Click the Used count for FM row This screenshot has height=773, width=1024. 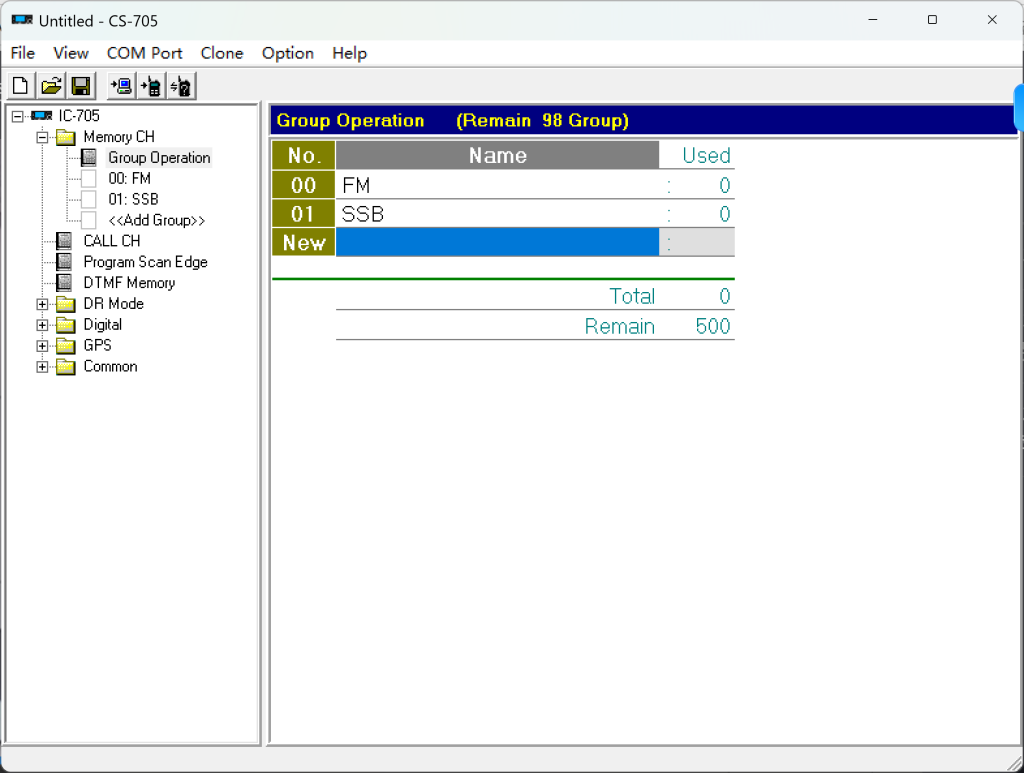click(x=724, y=185)
